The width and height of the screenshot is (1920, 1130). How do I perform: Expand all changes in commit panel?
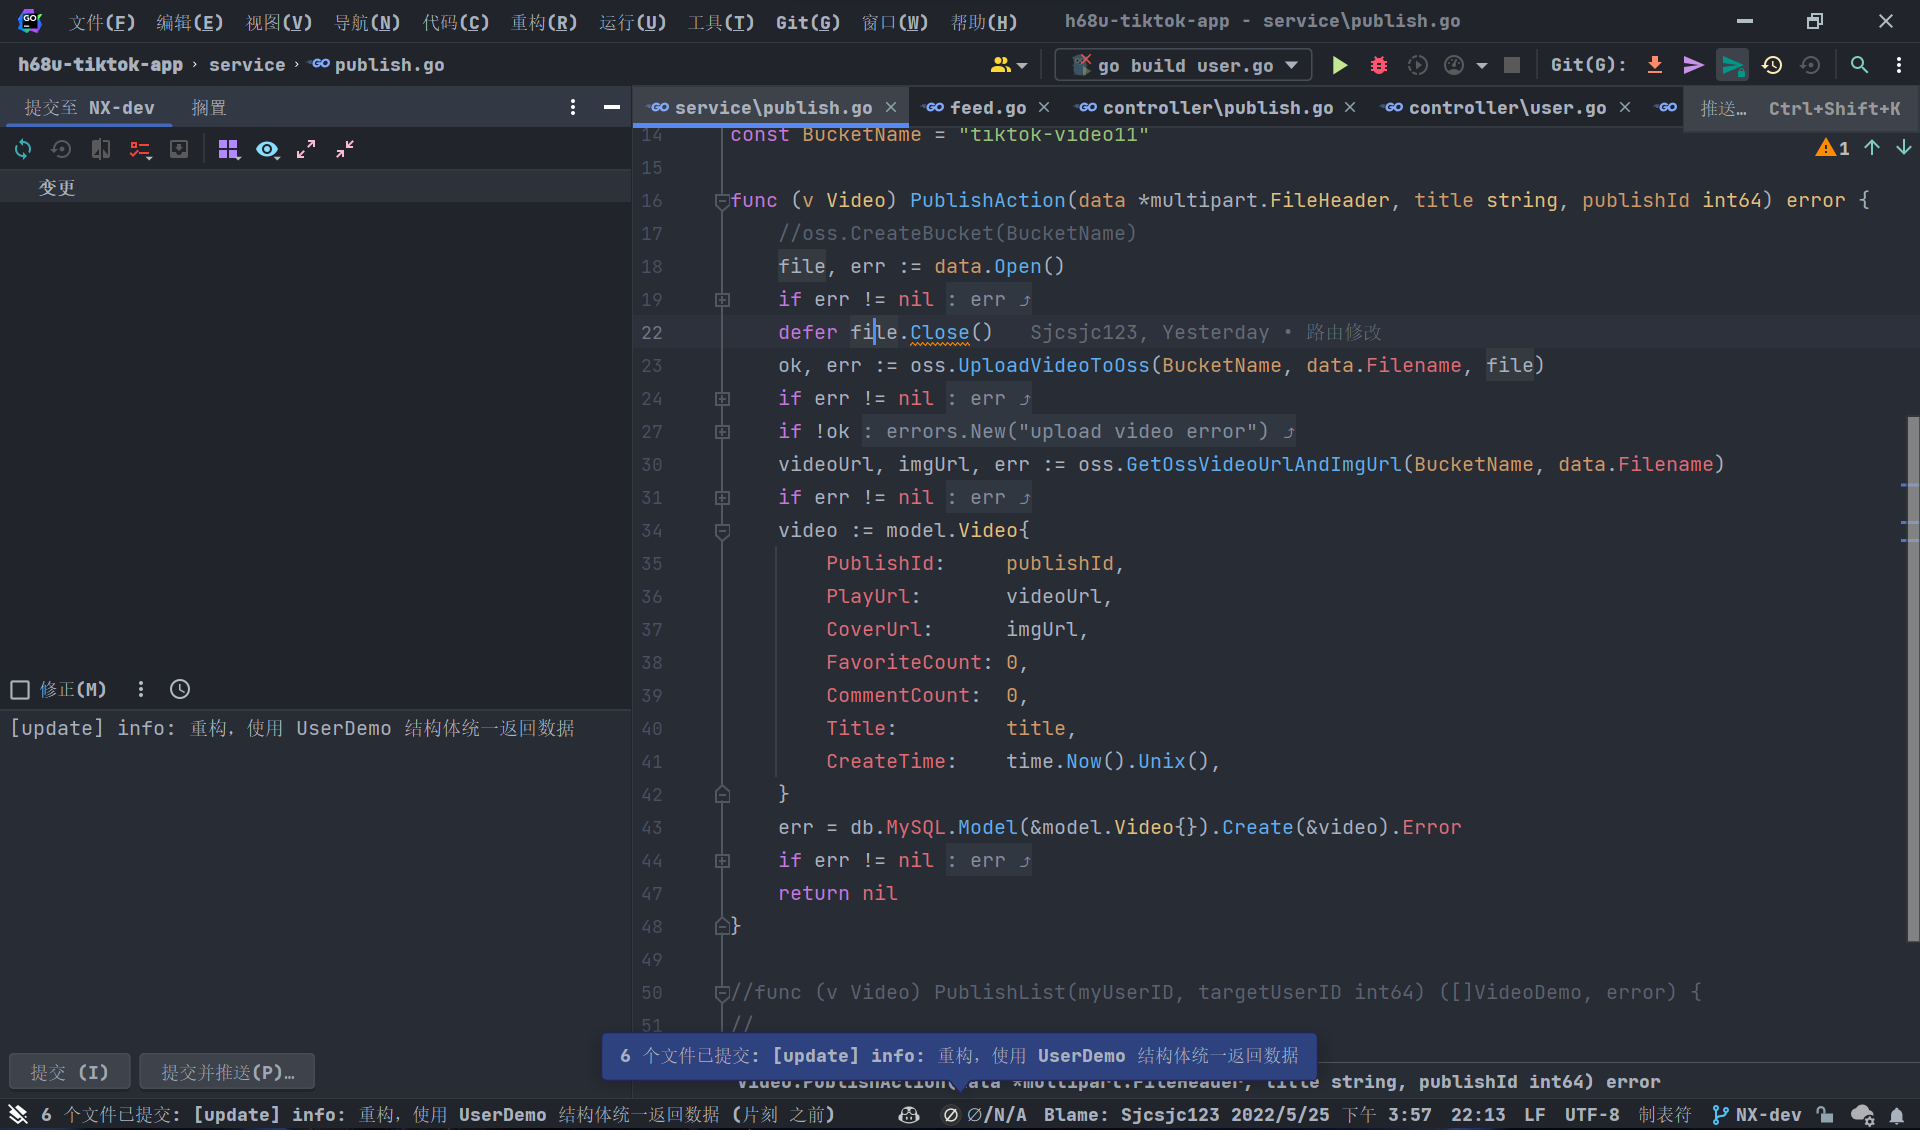(306, 149)
